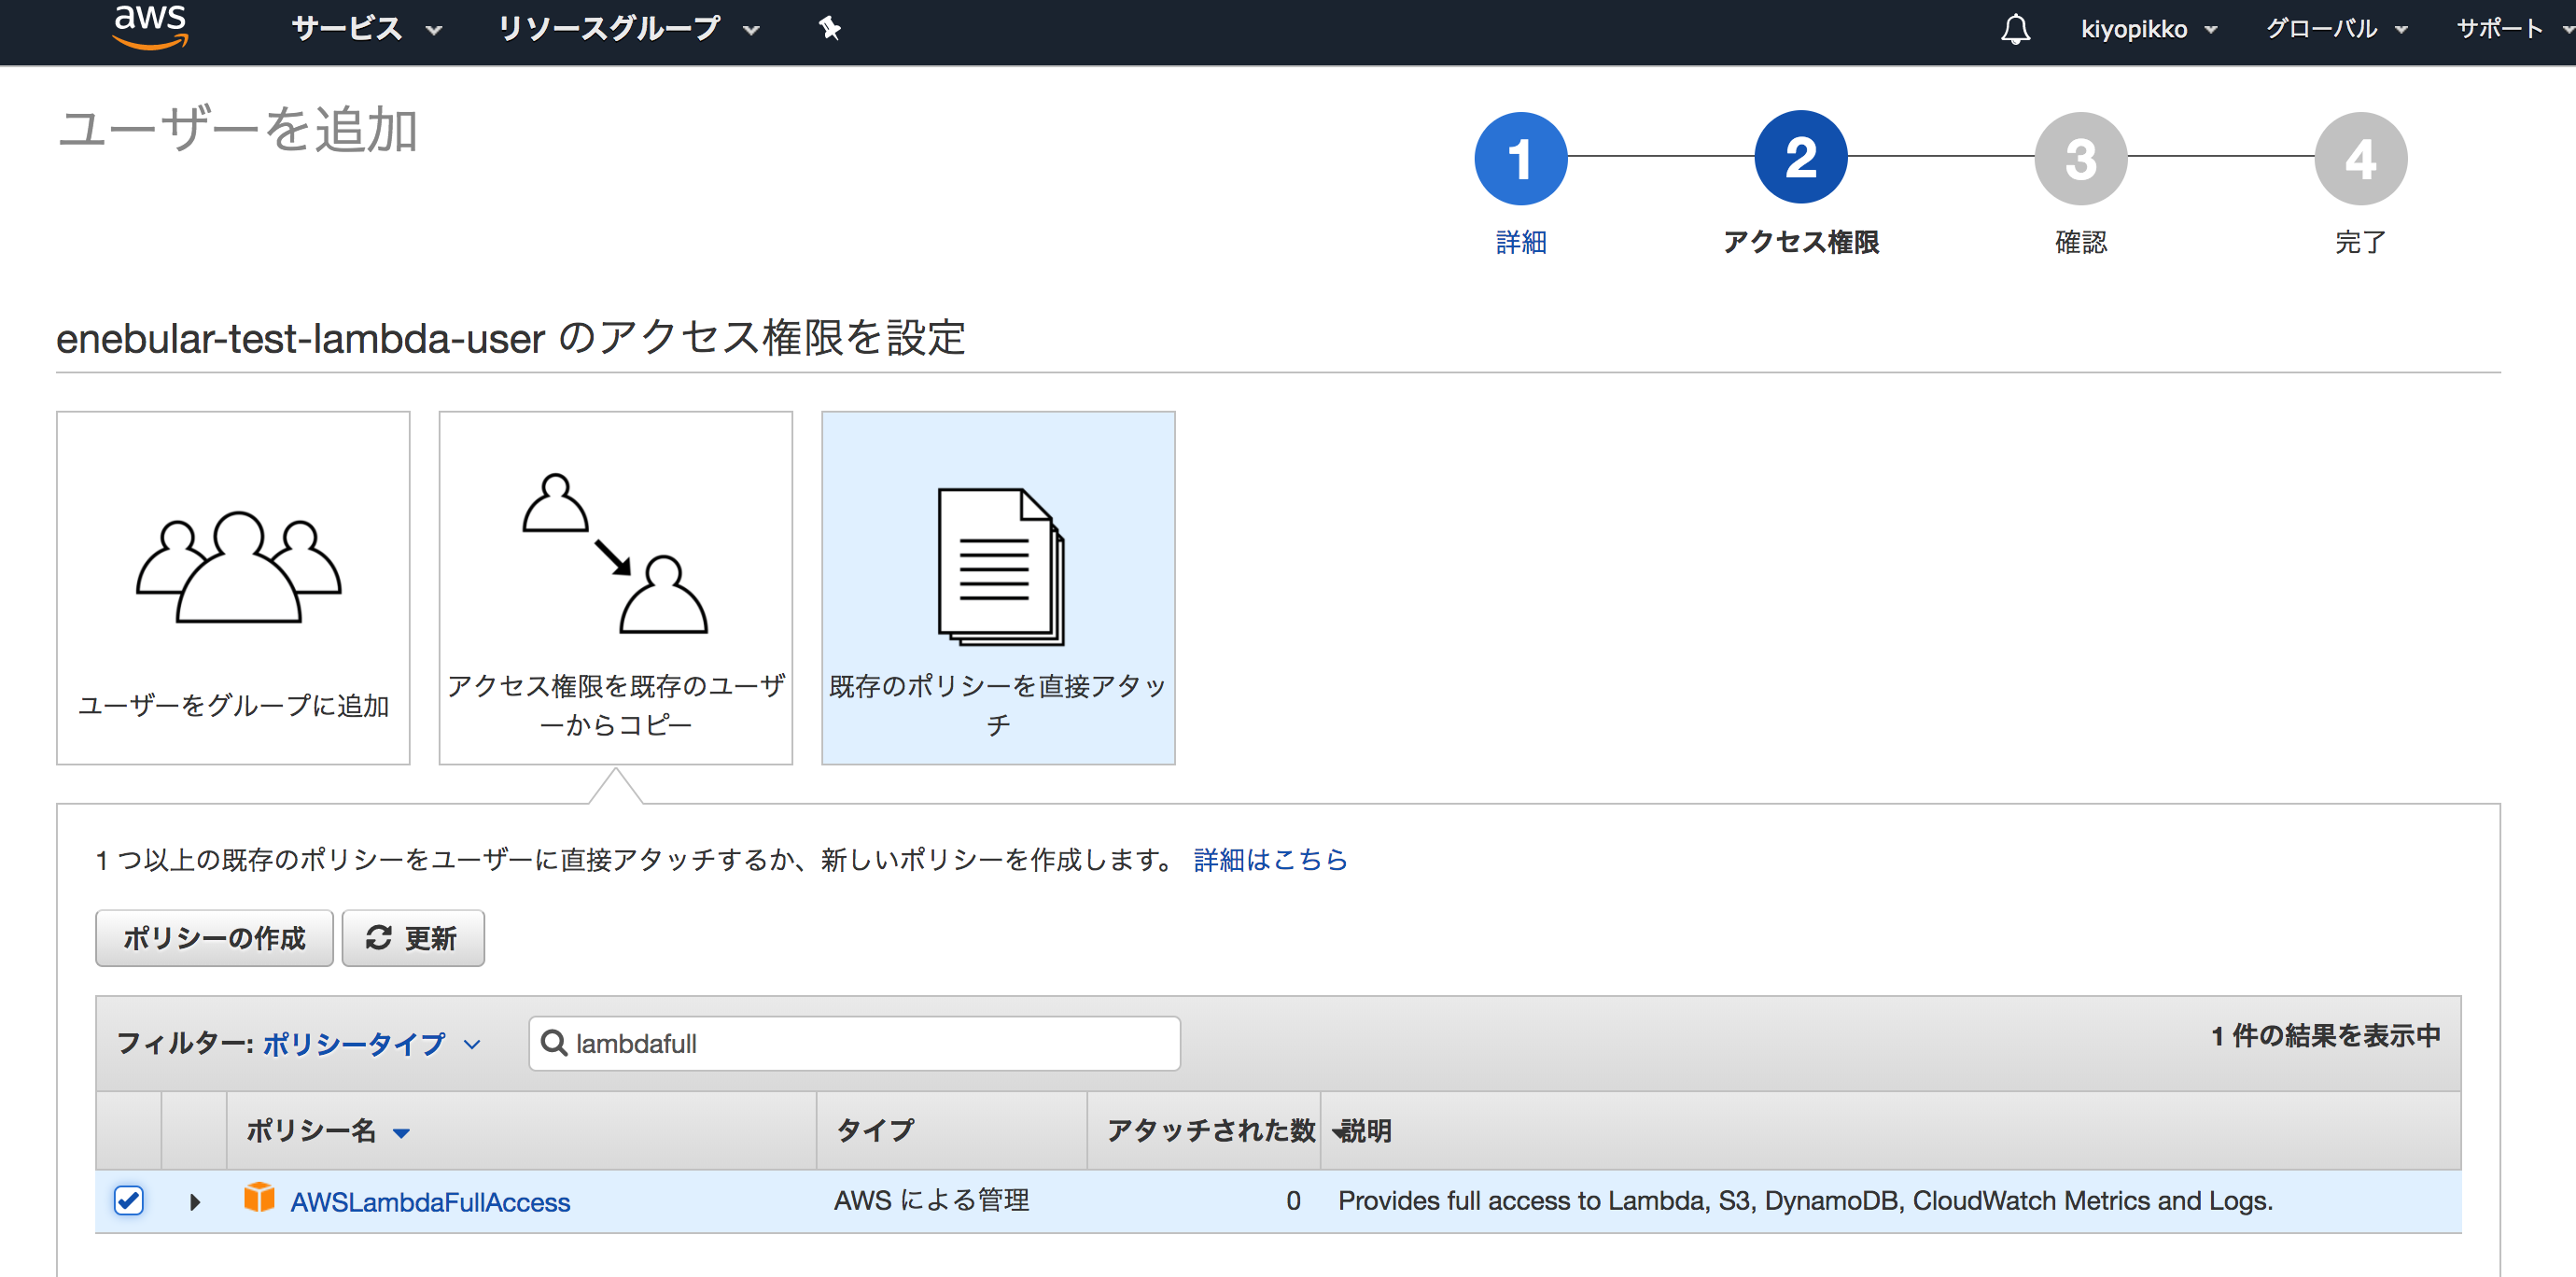Select copy permissions from existing user card
The height and width of the screenshot is (1277, 2576).
[615, 587]
